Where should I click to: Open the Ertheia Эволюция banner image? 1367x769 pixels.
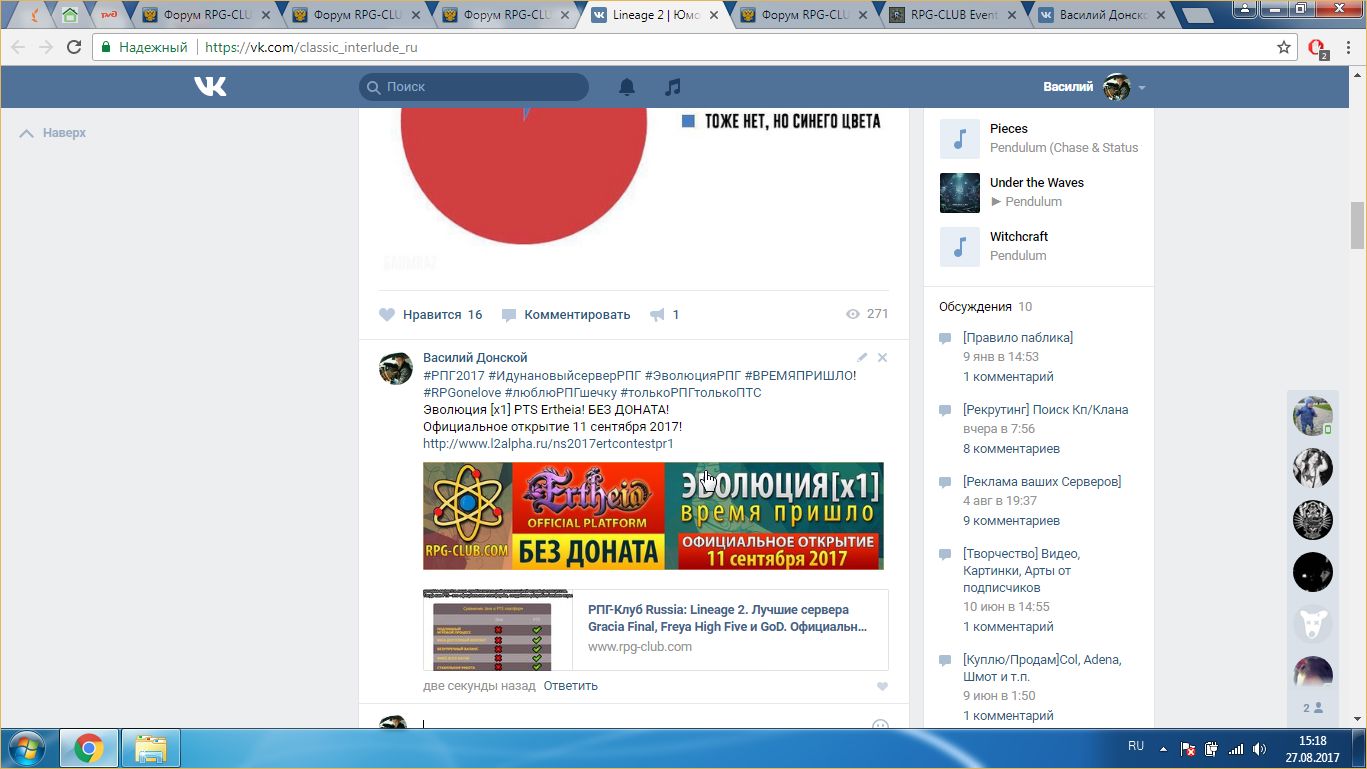pyautogui.click(x=653, y=516)
